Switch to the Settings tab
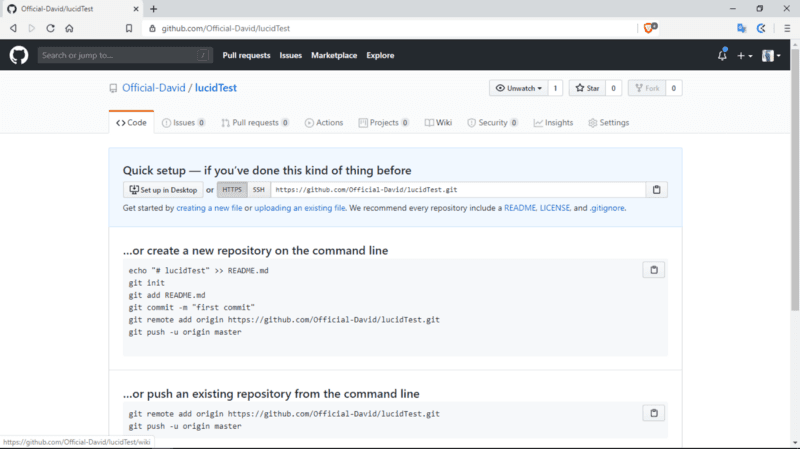Screen dimensions: 800x449 608,123
